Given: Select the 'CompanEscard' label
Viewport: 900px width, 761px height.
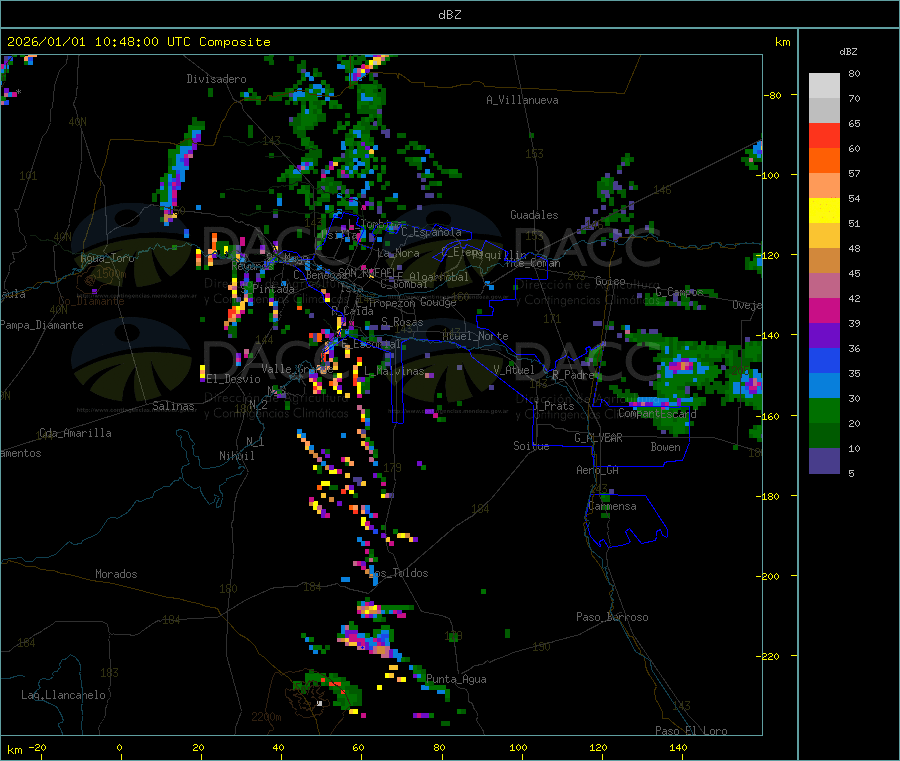Looking at the screenshot, I should 657,413.
